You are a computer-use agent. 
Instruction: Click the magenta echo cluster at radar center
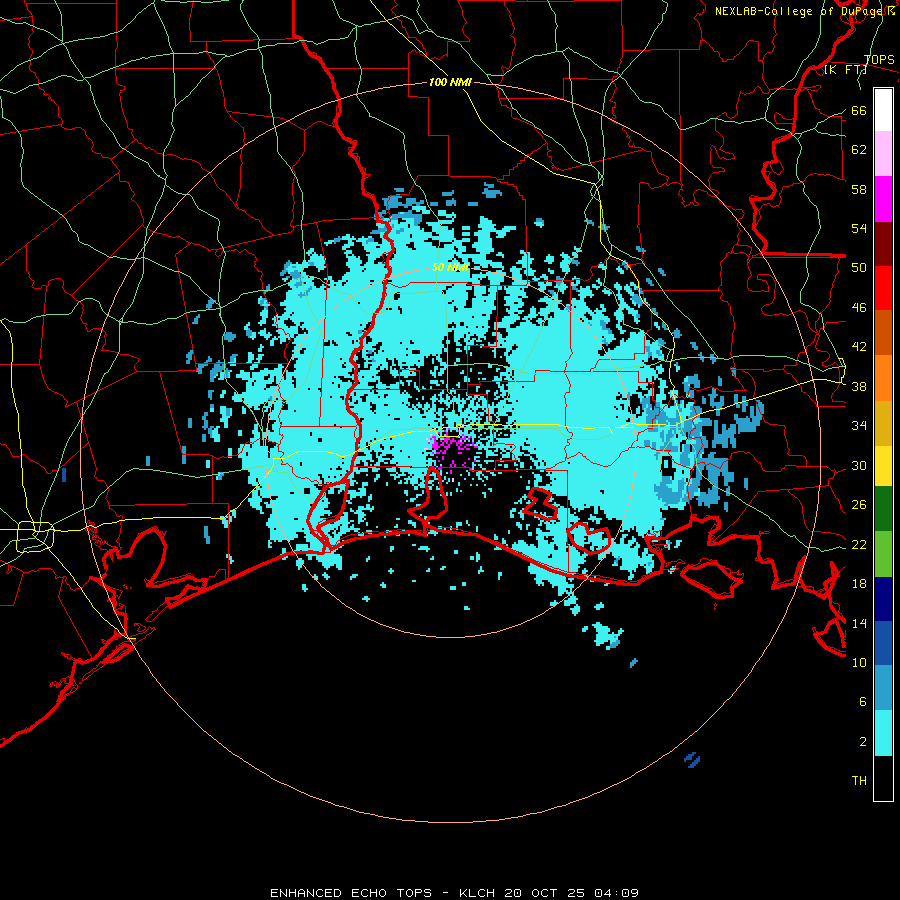point(452,452)
